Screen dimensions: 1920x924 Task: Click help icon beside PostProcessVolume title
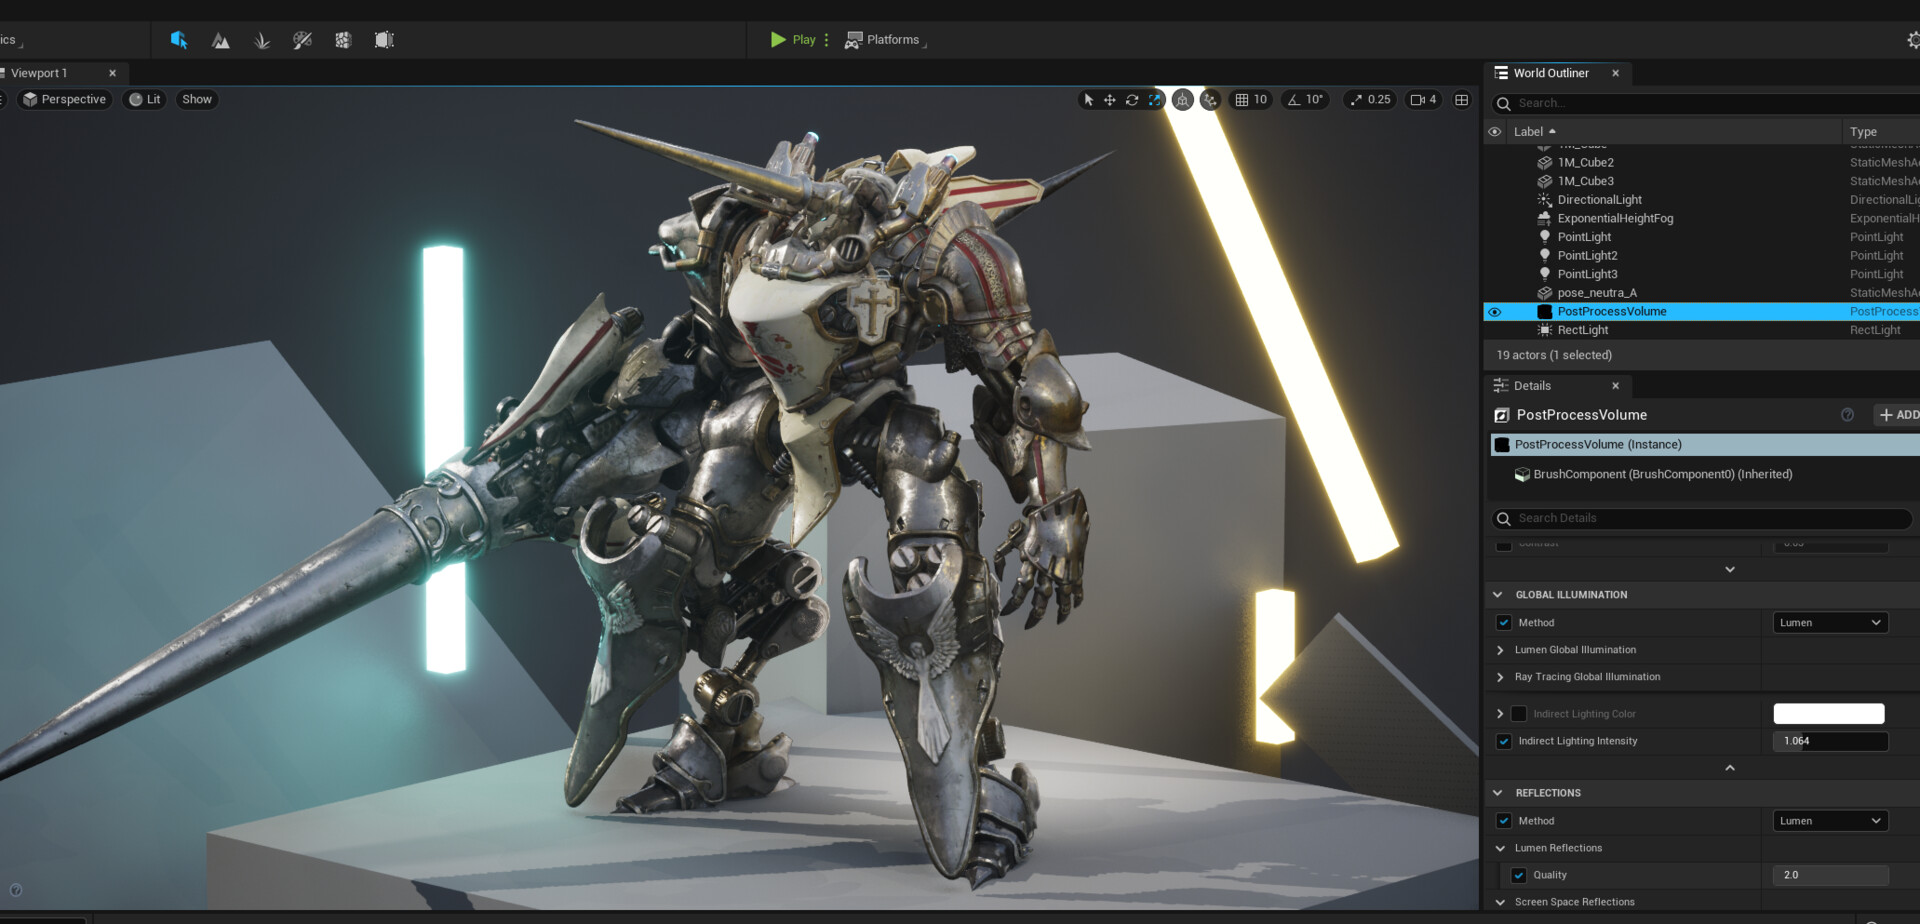(x=1848, y=415)
